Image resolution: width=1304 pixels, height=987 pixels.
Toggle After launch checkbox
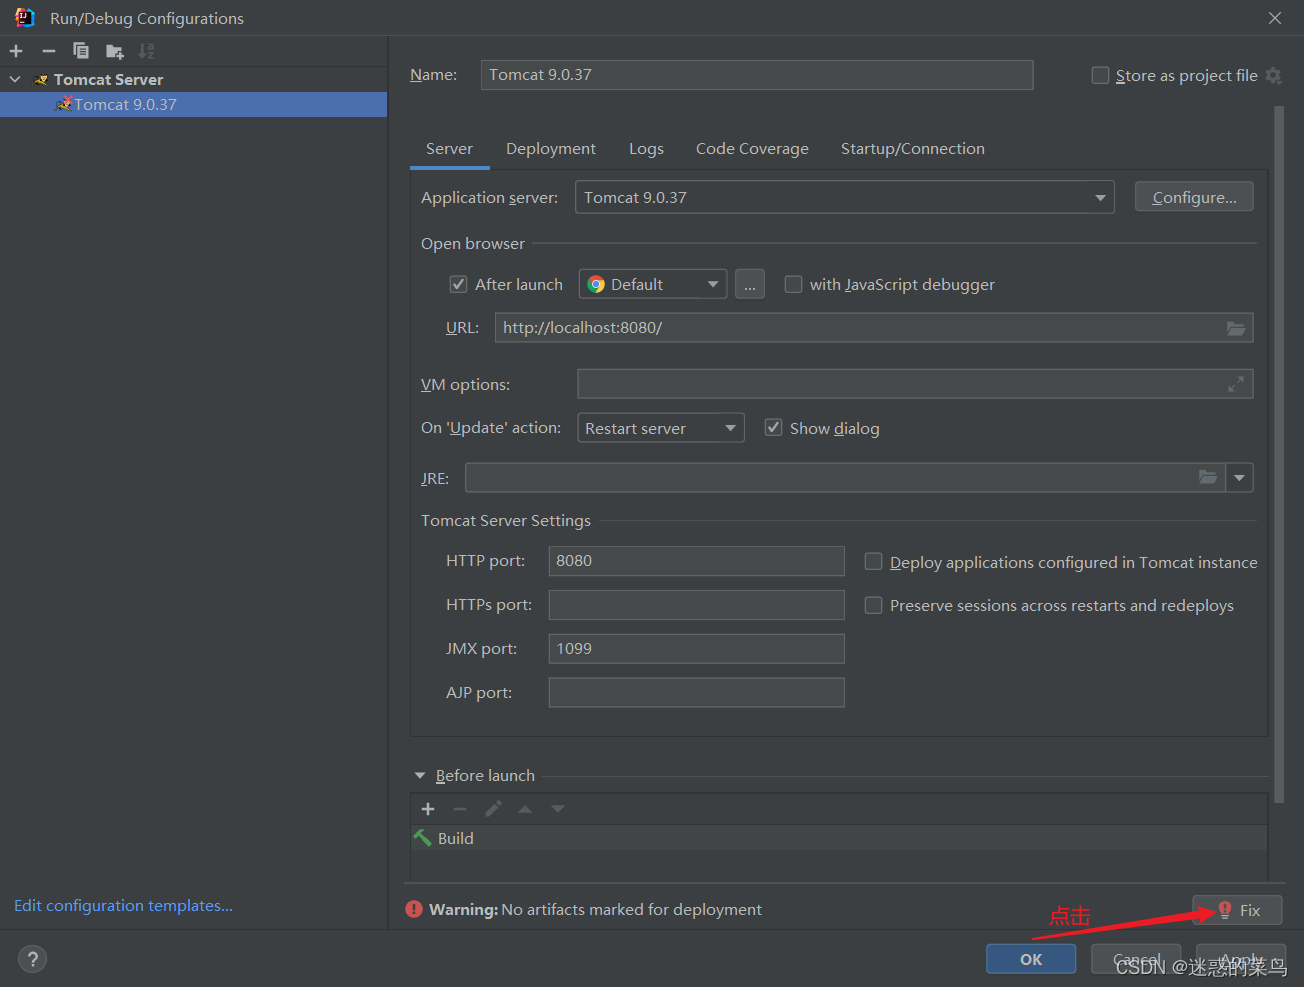(458, 284)
